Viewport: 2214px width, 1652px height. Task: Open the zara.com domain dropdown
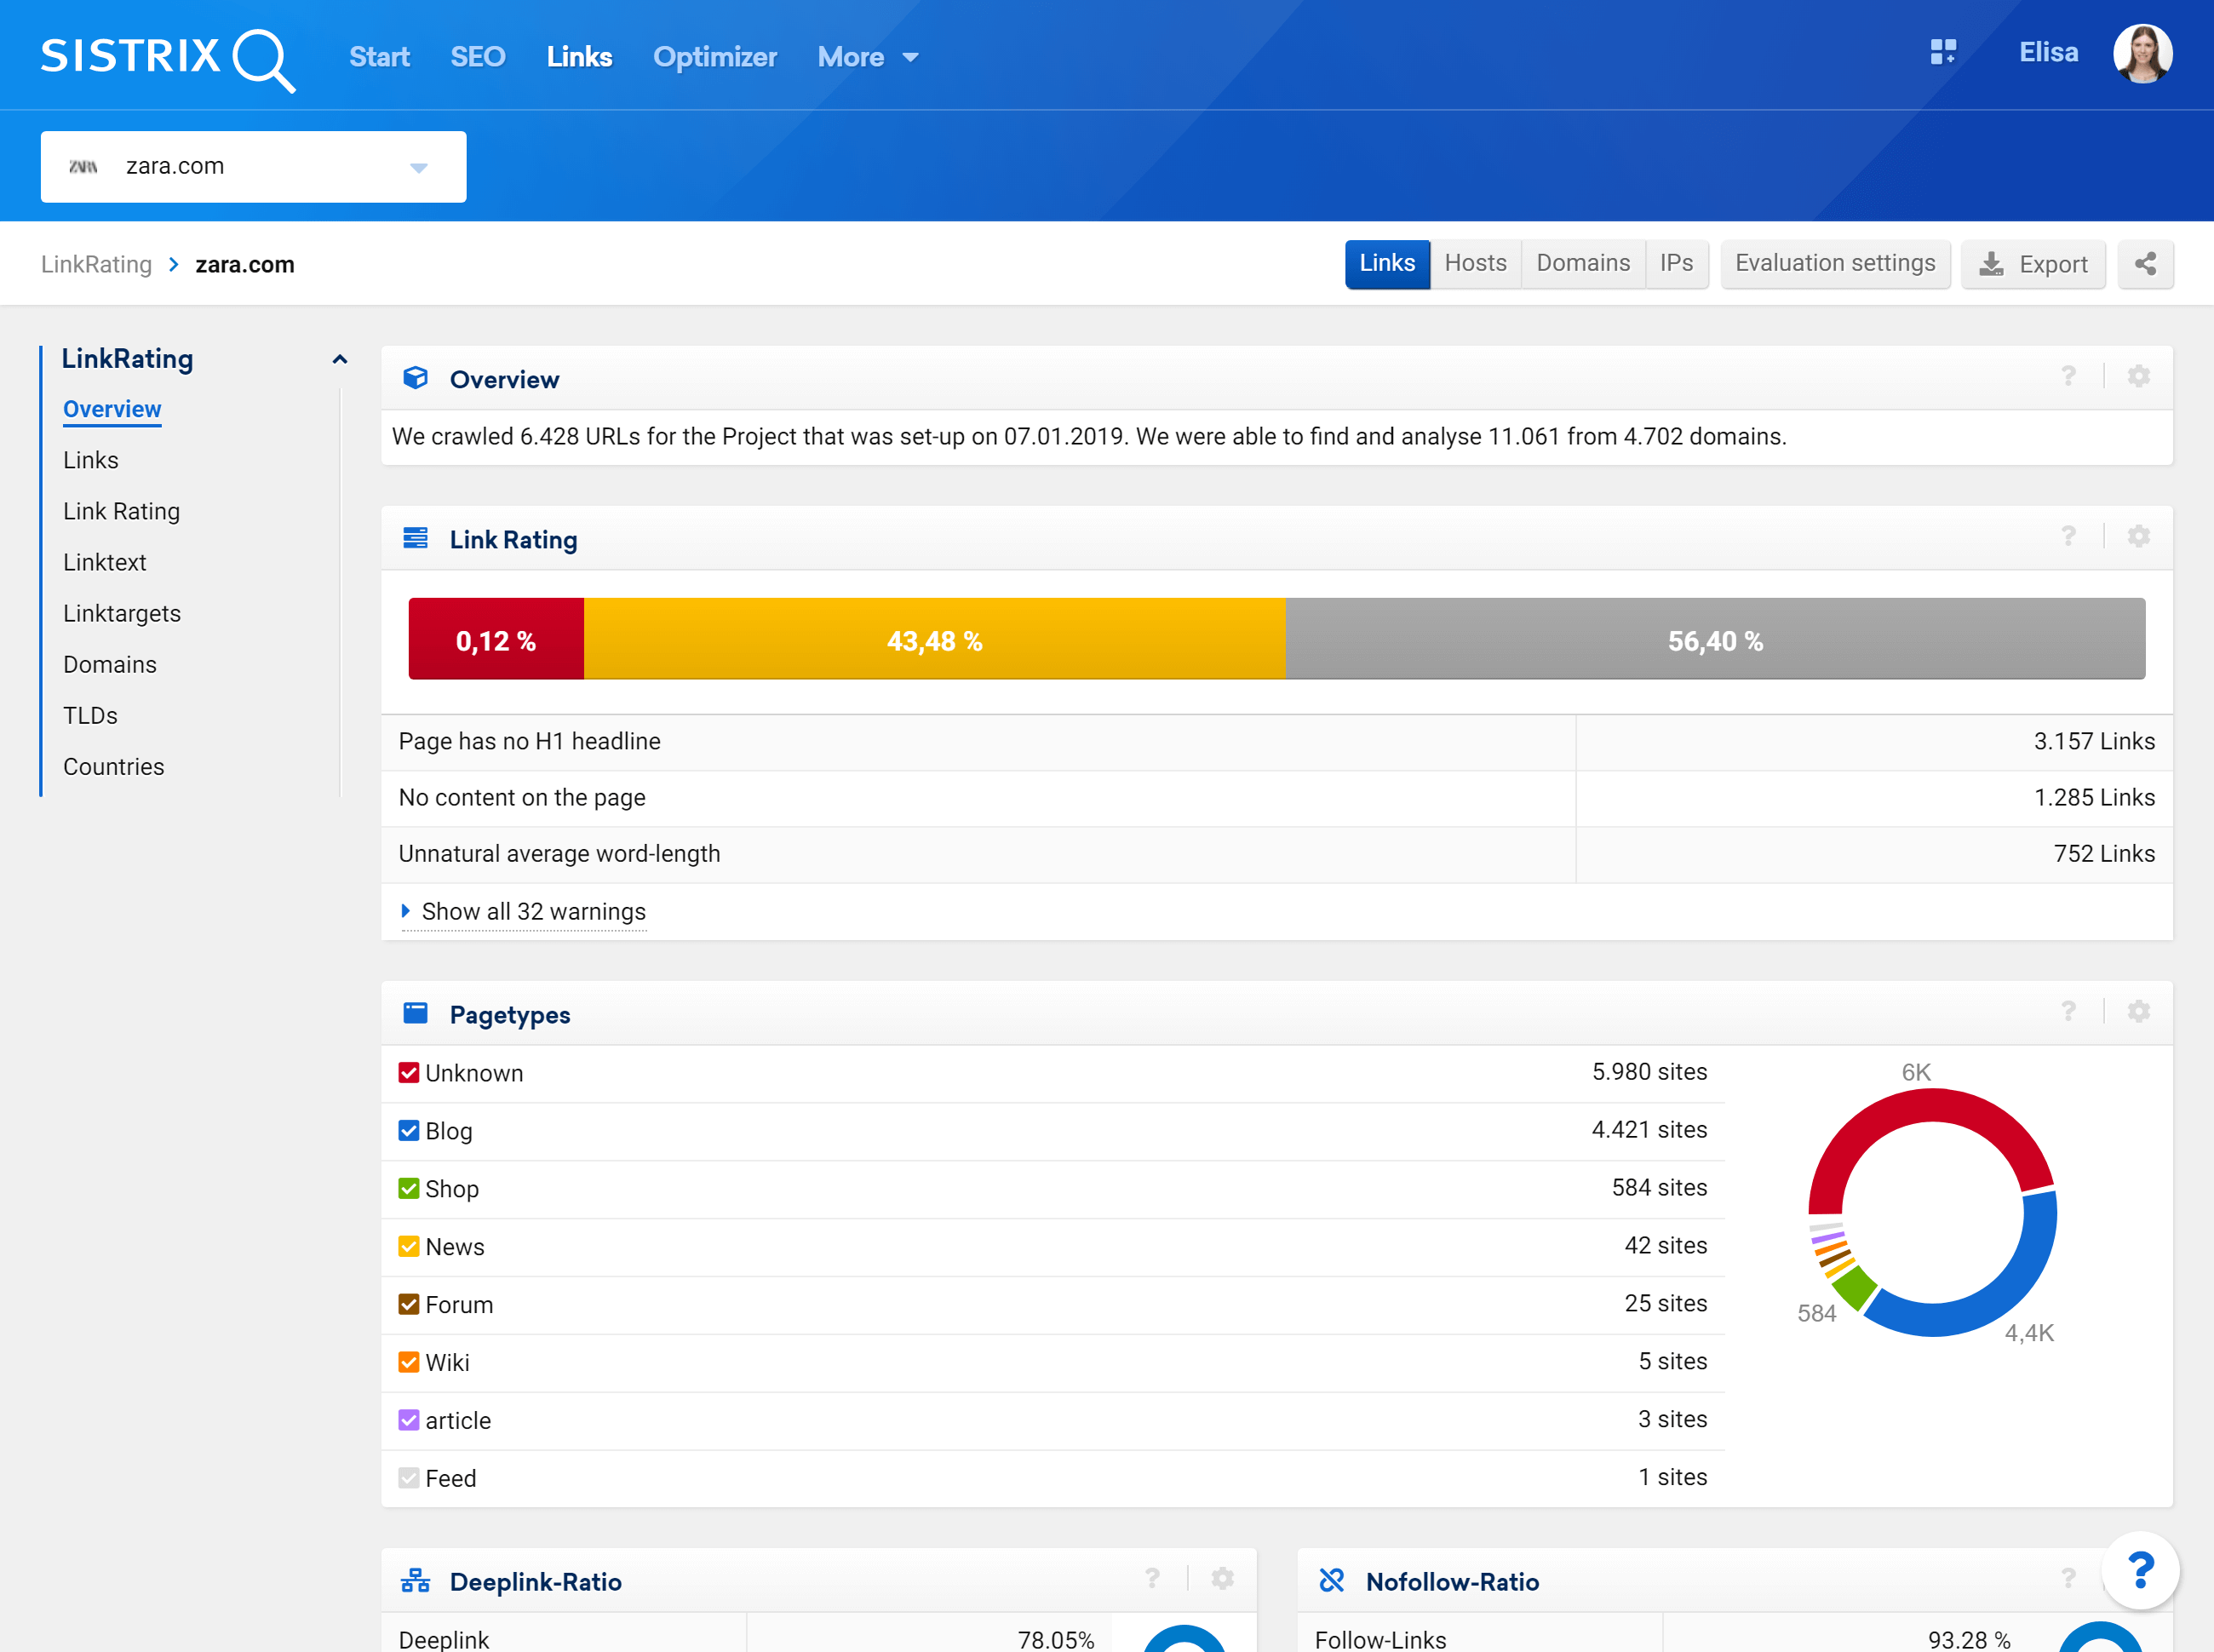(x=253, y=167)
